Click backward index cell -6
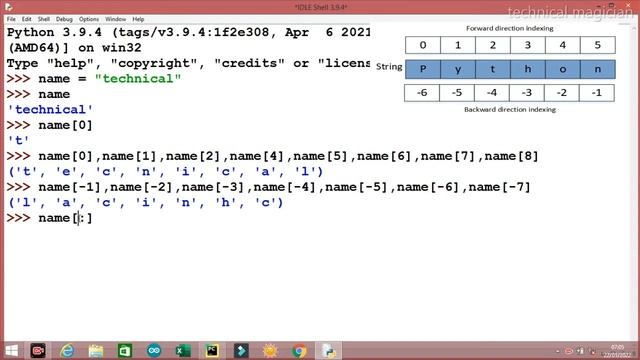The height and width of the screenshot is (360, 640). pos(422,93)
